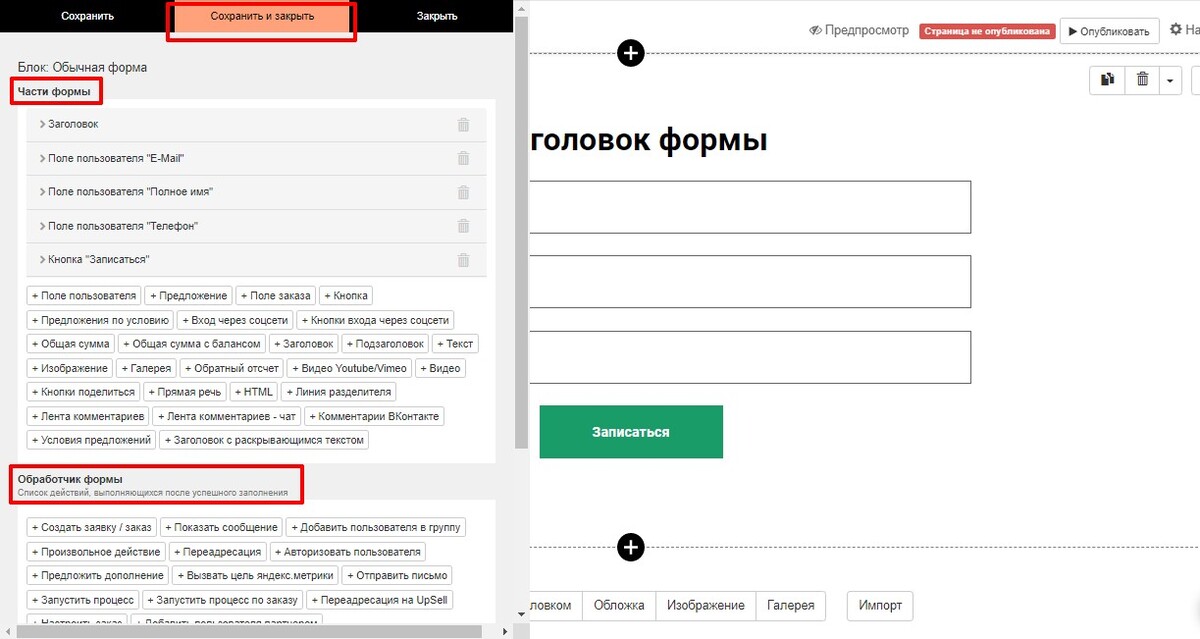Screen dimensions: 1200x639
Task: Add Кнопки входа через соцсети part
Action: click(x=375, y=320)
